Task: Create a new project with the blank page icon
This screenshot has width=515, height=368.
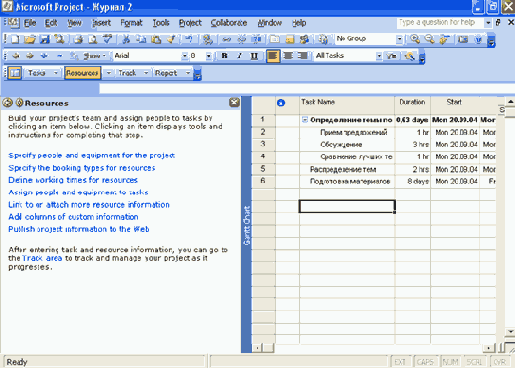Action: 15,39
